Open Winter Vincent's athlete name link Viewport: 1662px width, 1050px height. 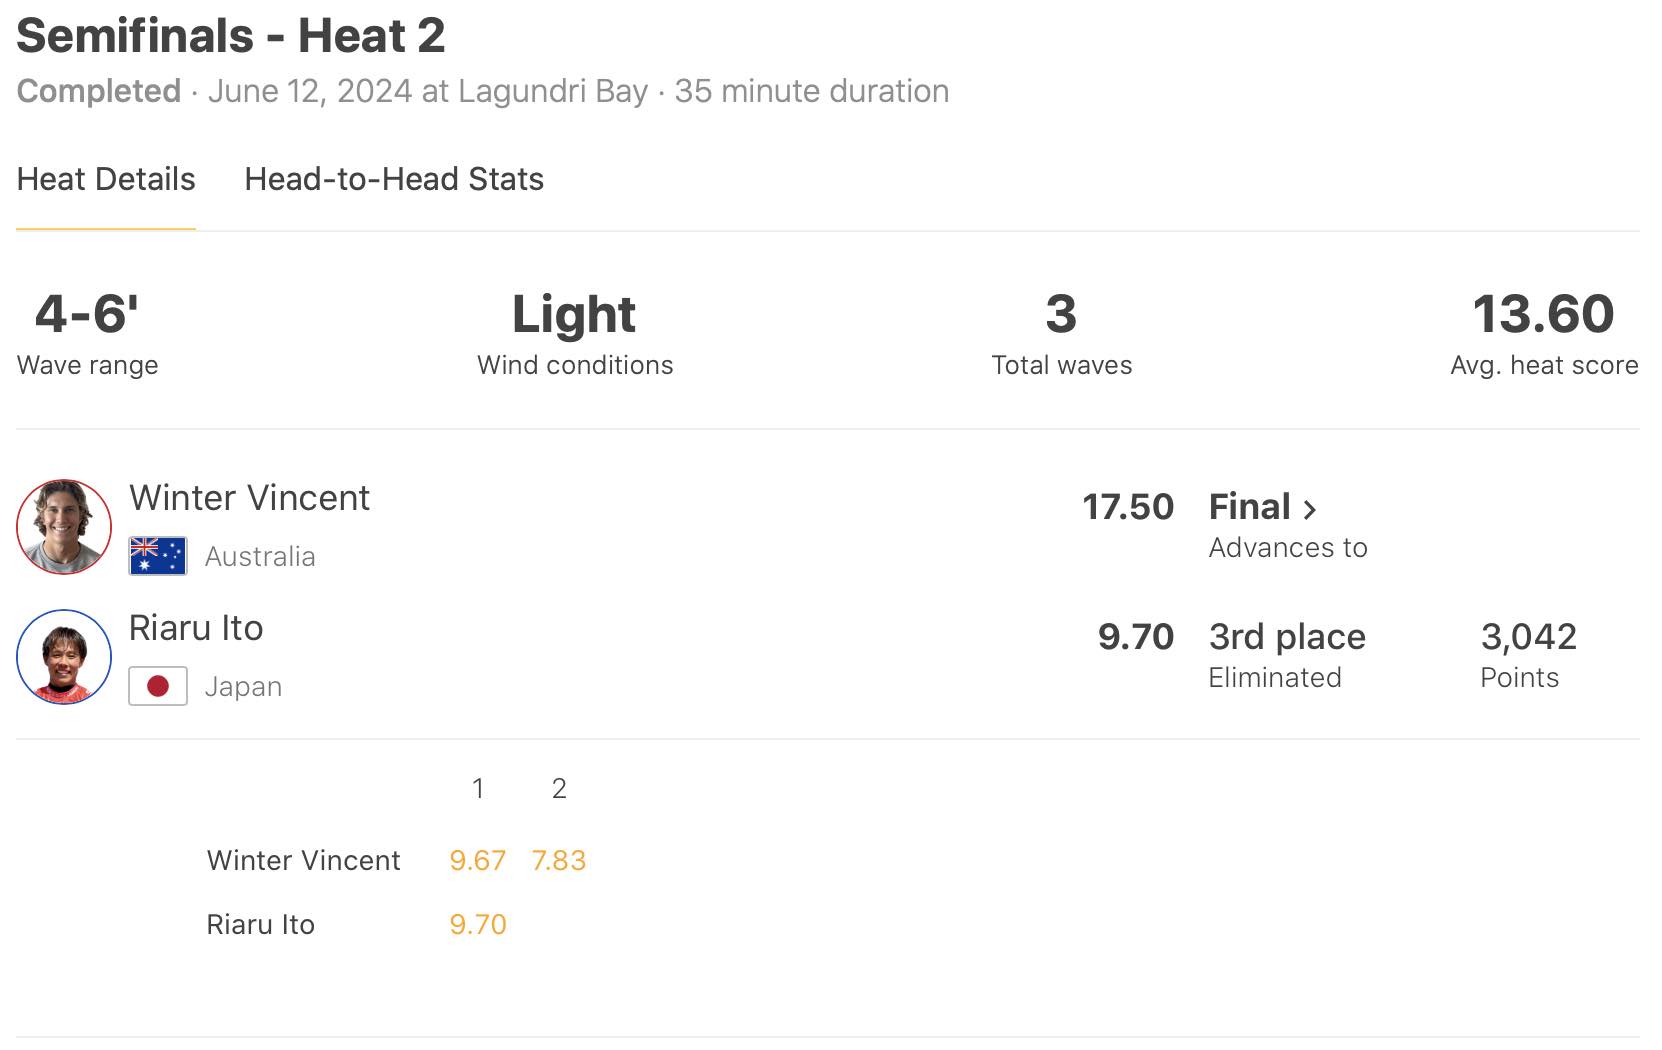pyautogui.click(x=249, y=498)
